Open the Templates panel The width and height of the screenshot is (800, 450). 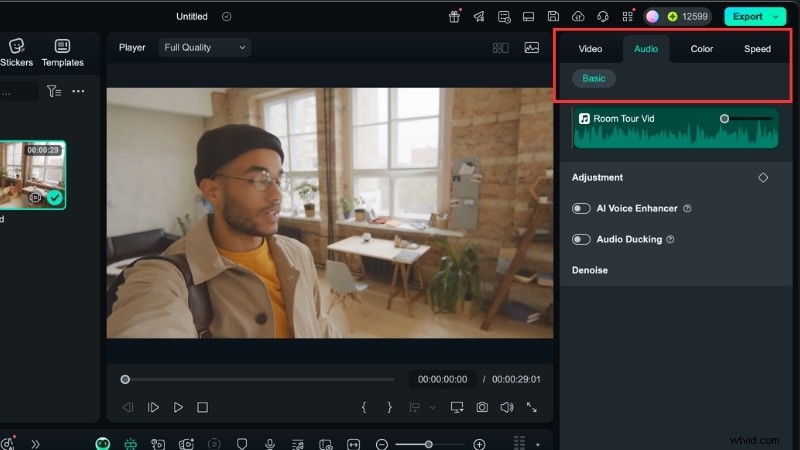coord(62,53)
